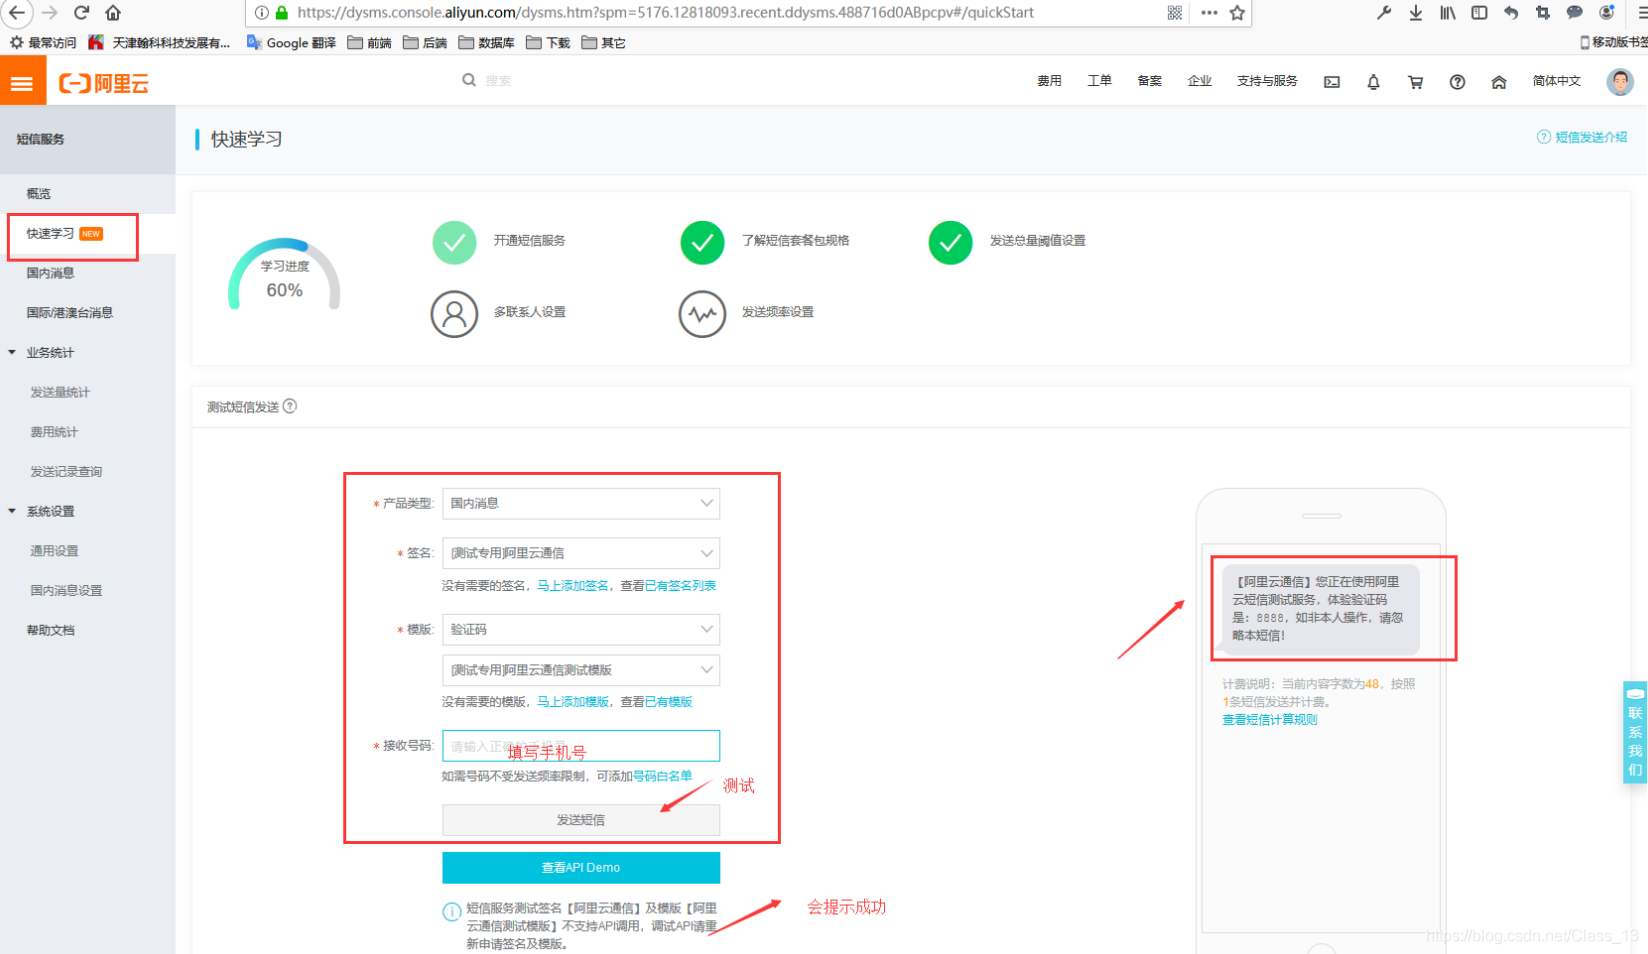
Task: Open page actions three-dot menu
Action: 1209,12
